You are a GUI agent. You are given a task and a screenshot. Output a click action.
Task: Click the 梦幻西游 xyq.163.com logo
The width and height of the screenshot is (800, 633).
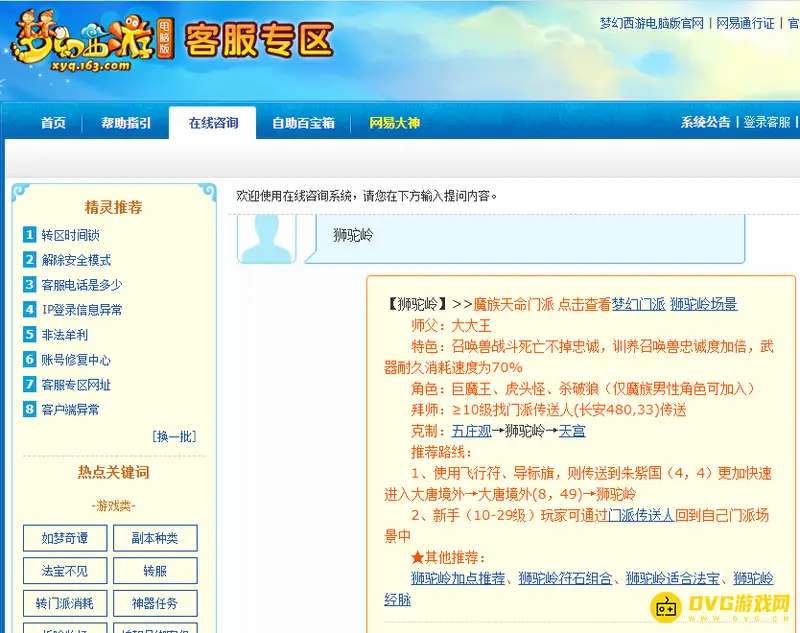point(93,42)
